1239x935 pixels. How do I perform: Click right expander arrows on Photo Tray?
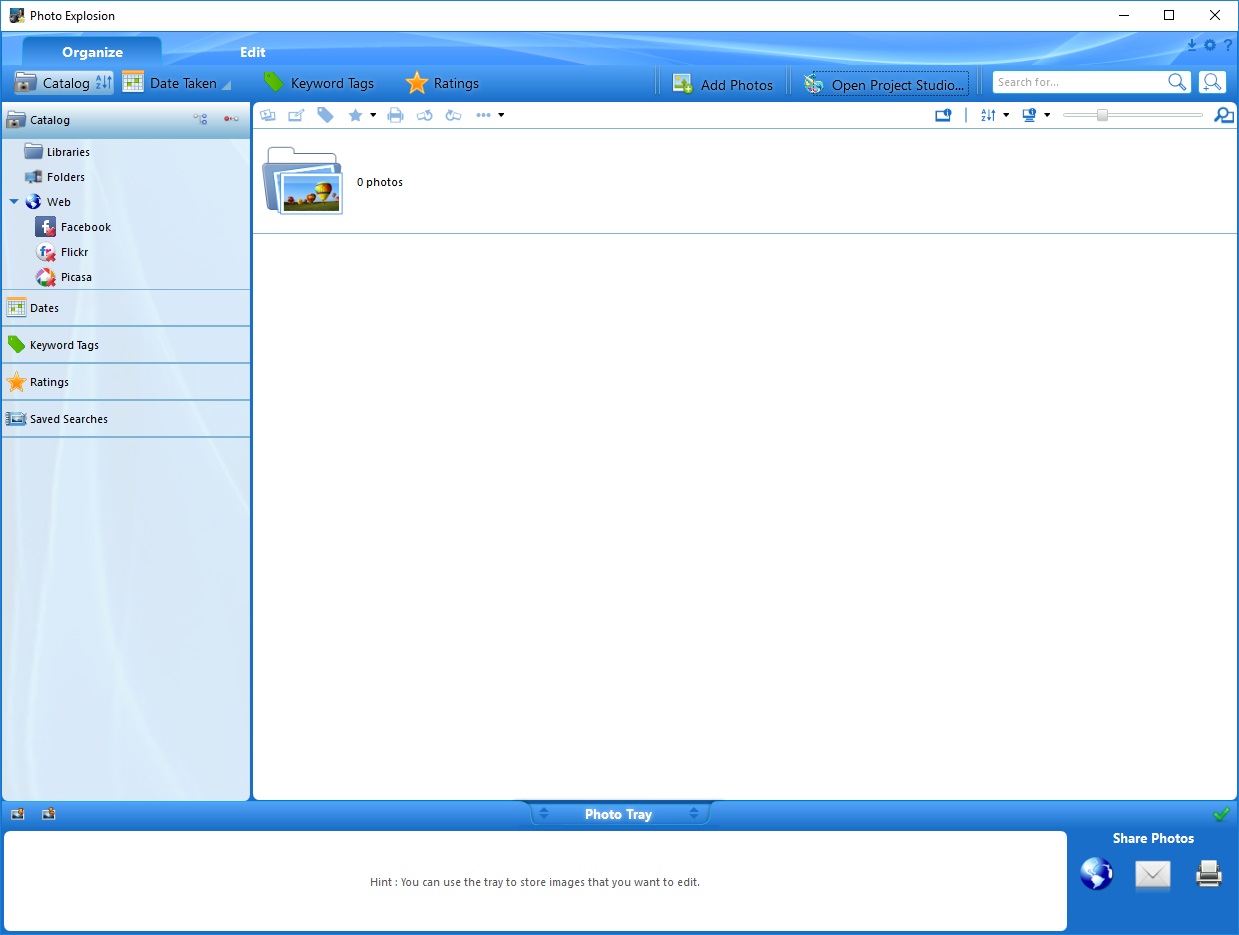coord(694,814)
